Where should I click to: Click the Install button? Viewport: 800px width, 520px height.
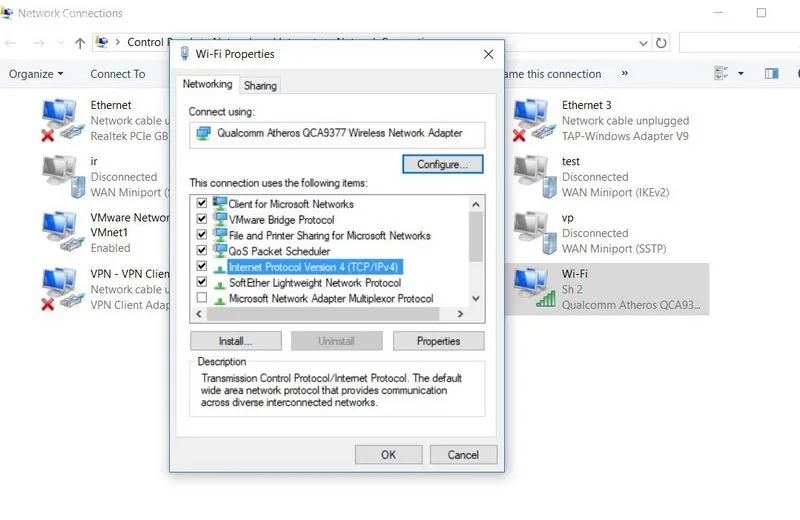point(235,341)
